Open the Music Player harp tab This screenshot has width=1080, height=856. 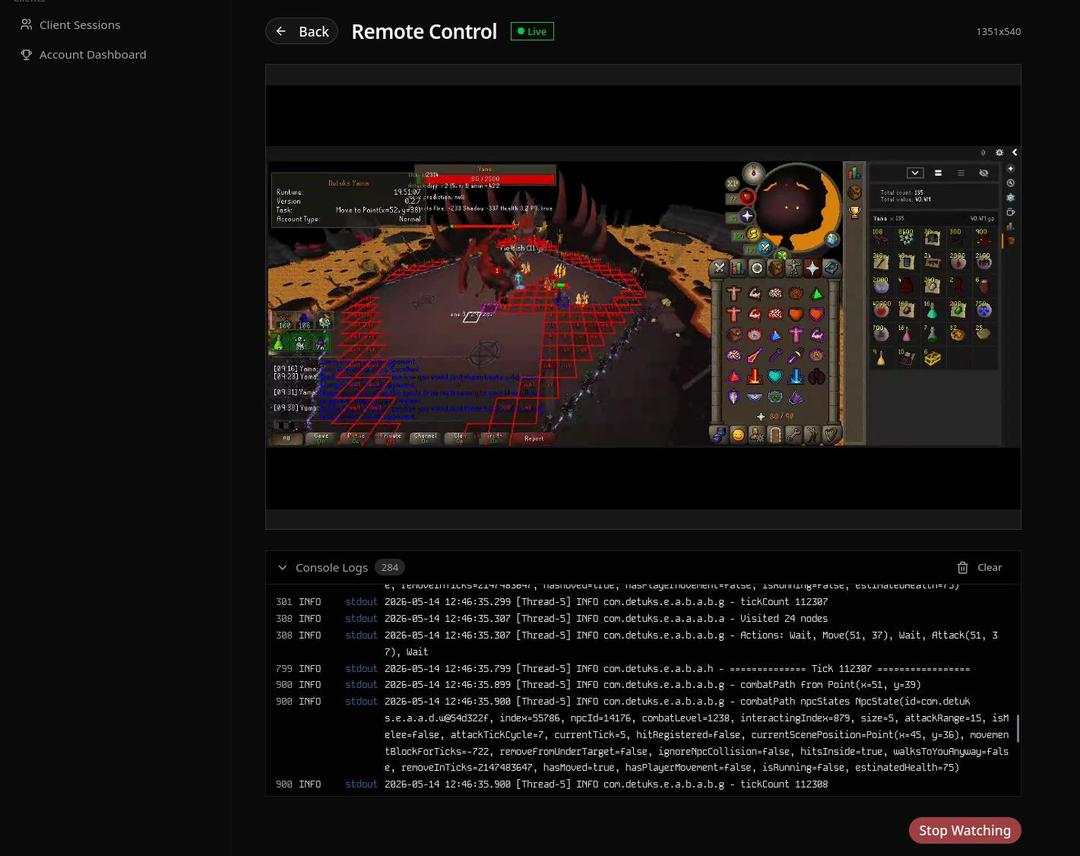click(831, 435)
